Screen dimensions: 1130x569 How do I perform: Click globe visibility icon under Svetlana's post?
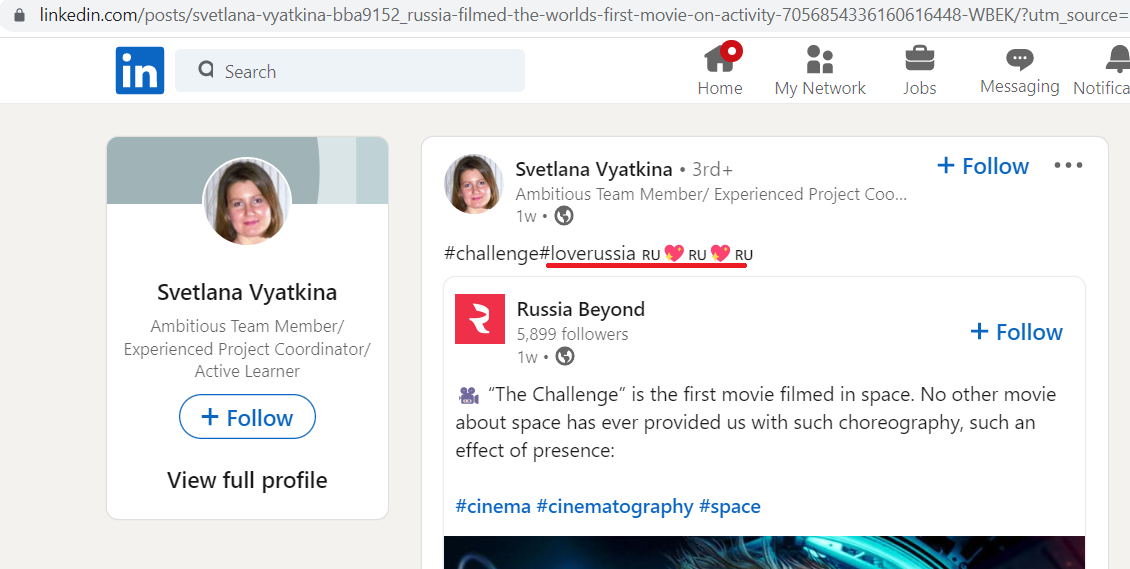(564, 215)
